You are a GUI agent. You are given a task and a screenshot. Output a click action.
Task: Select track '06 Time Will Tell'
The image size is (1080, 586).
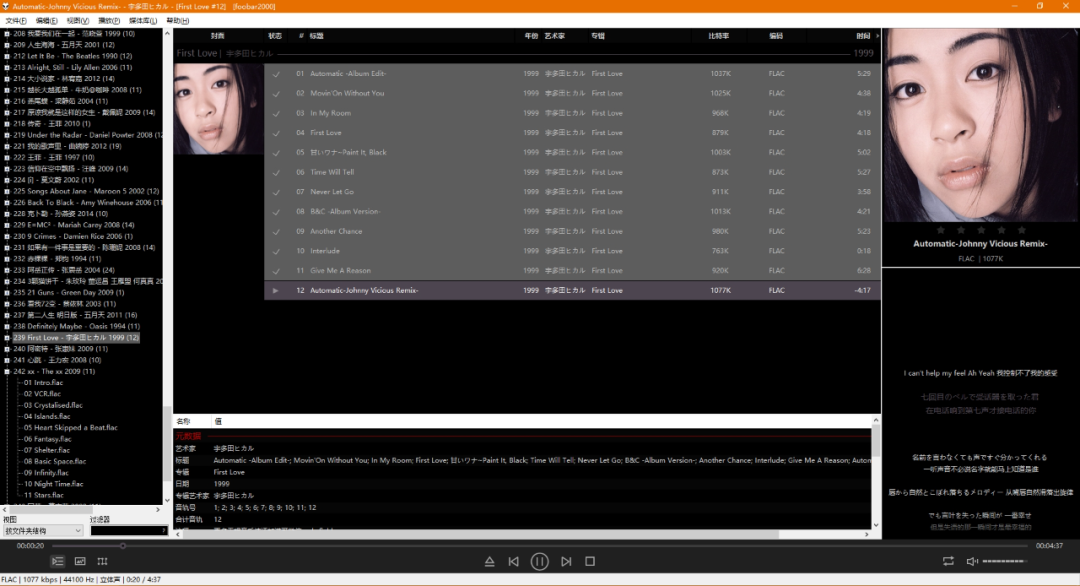coord(572,172)
